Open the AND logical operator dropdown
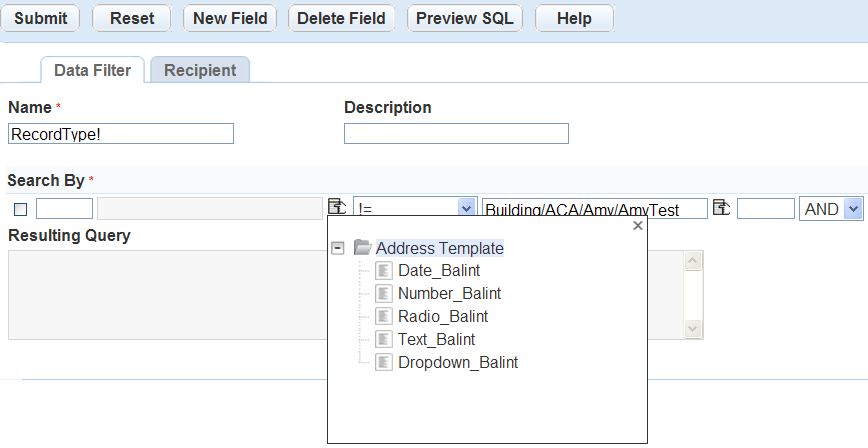 852,208
